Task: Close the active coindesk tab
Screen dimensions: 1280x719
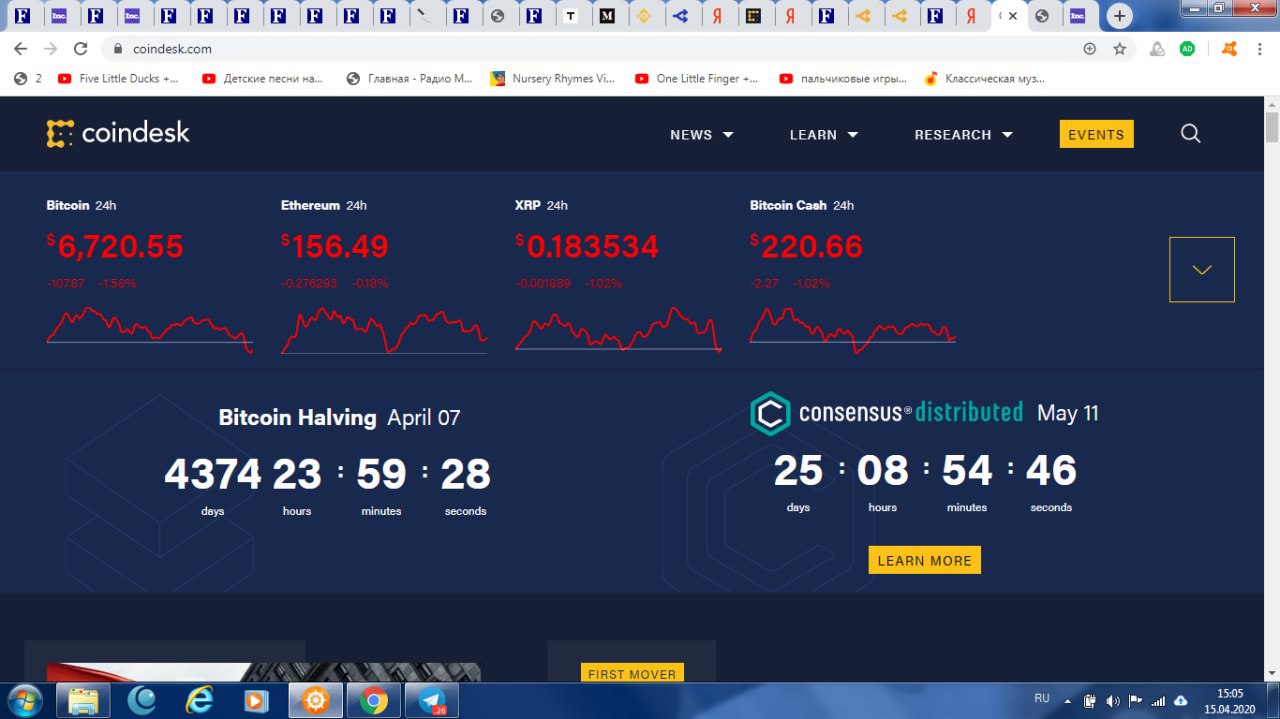Action: (x=1013, y=16)
